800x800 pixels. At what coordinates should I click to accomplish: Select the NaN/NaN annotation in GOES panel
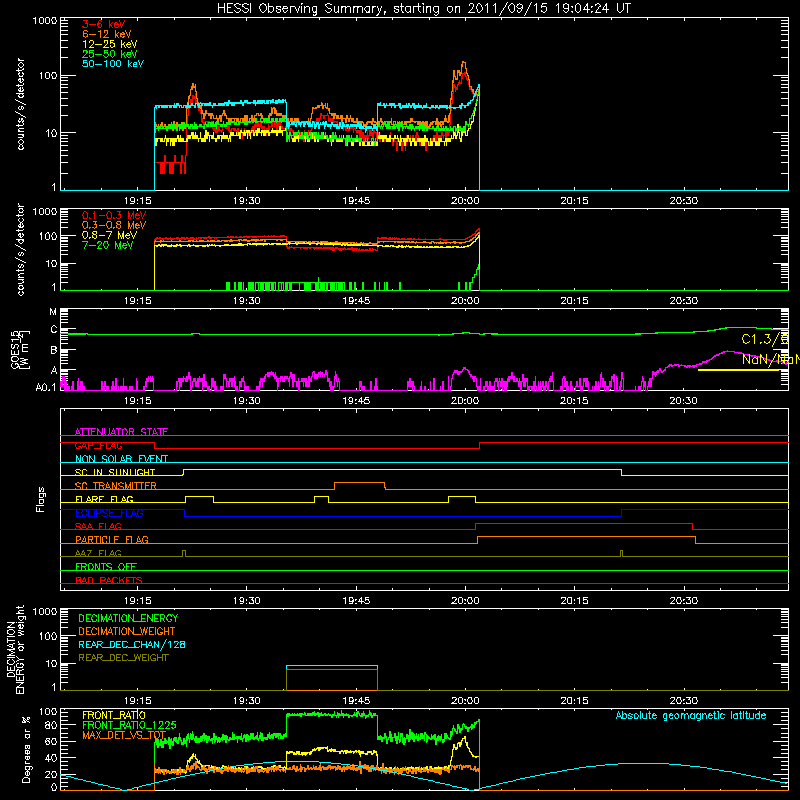[x=770, y=359]
